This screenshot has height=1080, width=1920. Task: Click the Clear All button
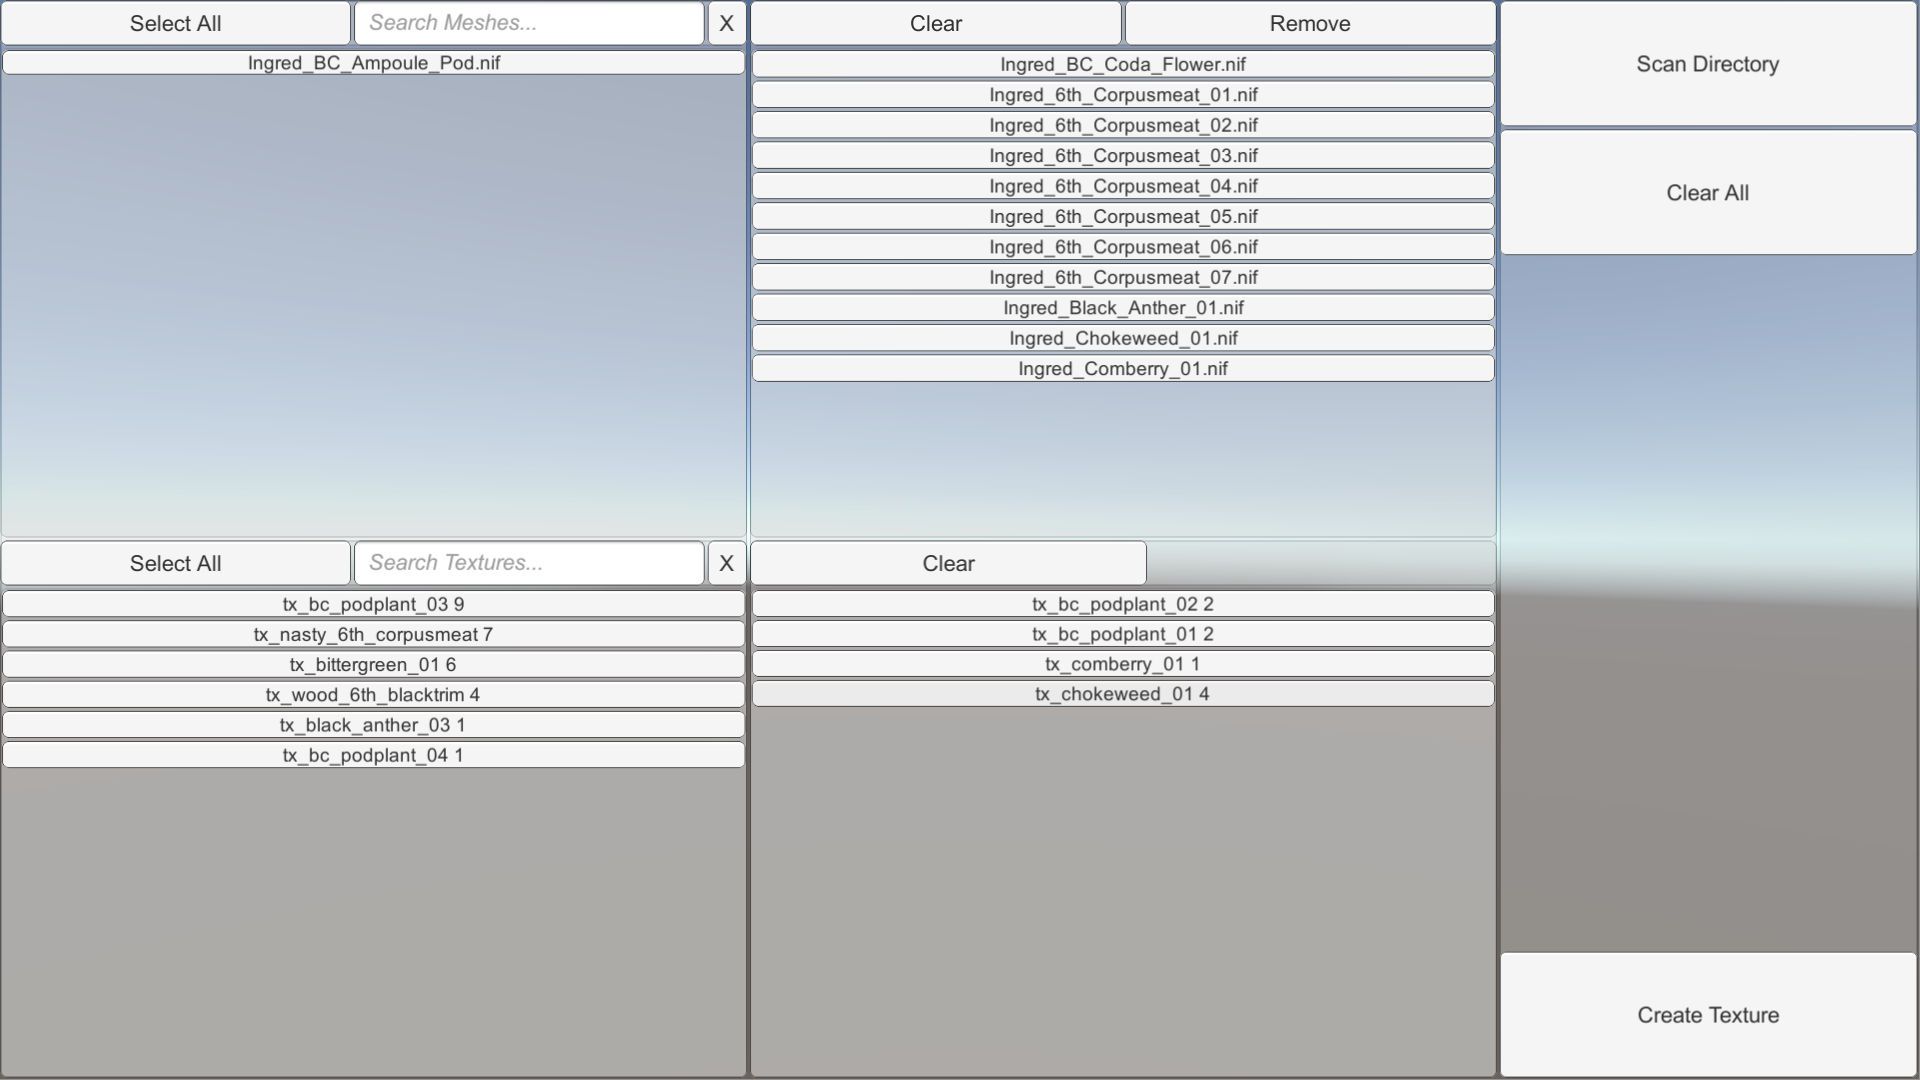click(1708, 193)
